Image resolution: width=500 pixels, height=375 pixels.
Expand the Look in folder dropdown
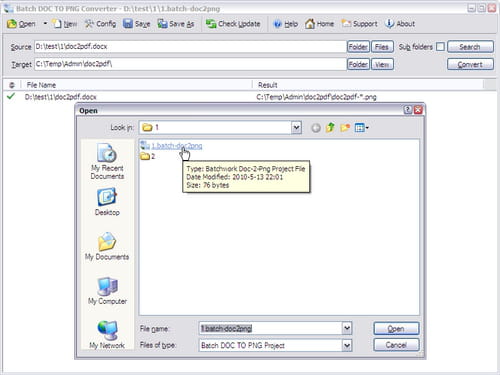click(x=296, y=127)
